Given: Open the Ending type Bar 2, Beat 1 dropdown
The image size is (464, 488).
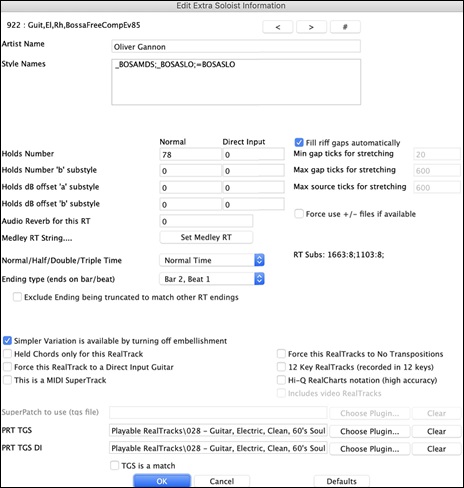Looking at the screenshot, I should coord(212,279).
